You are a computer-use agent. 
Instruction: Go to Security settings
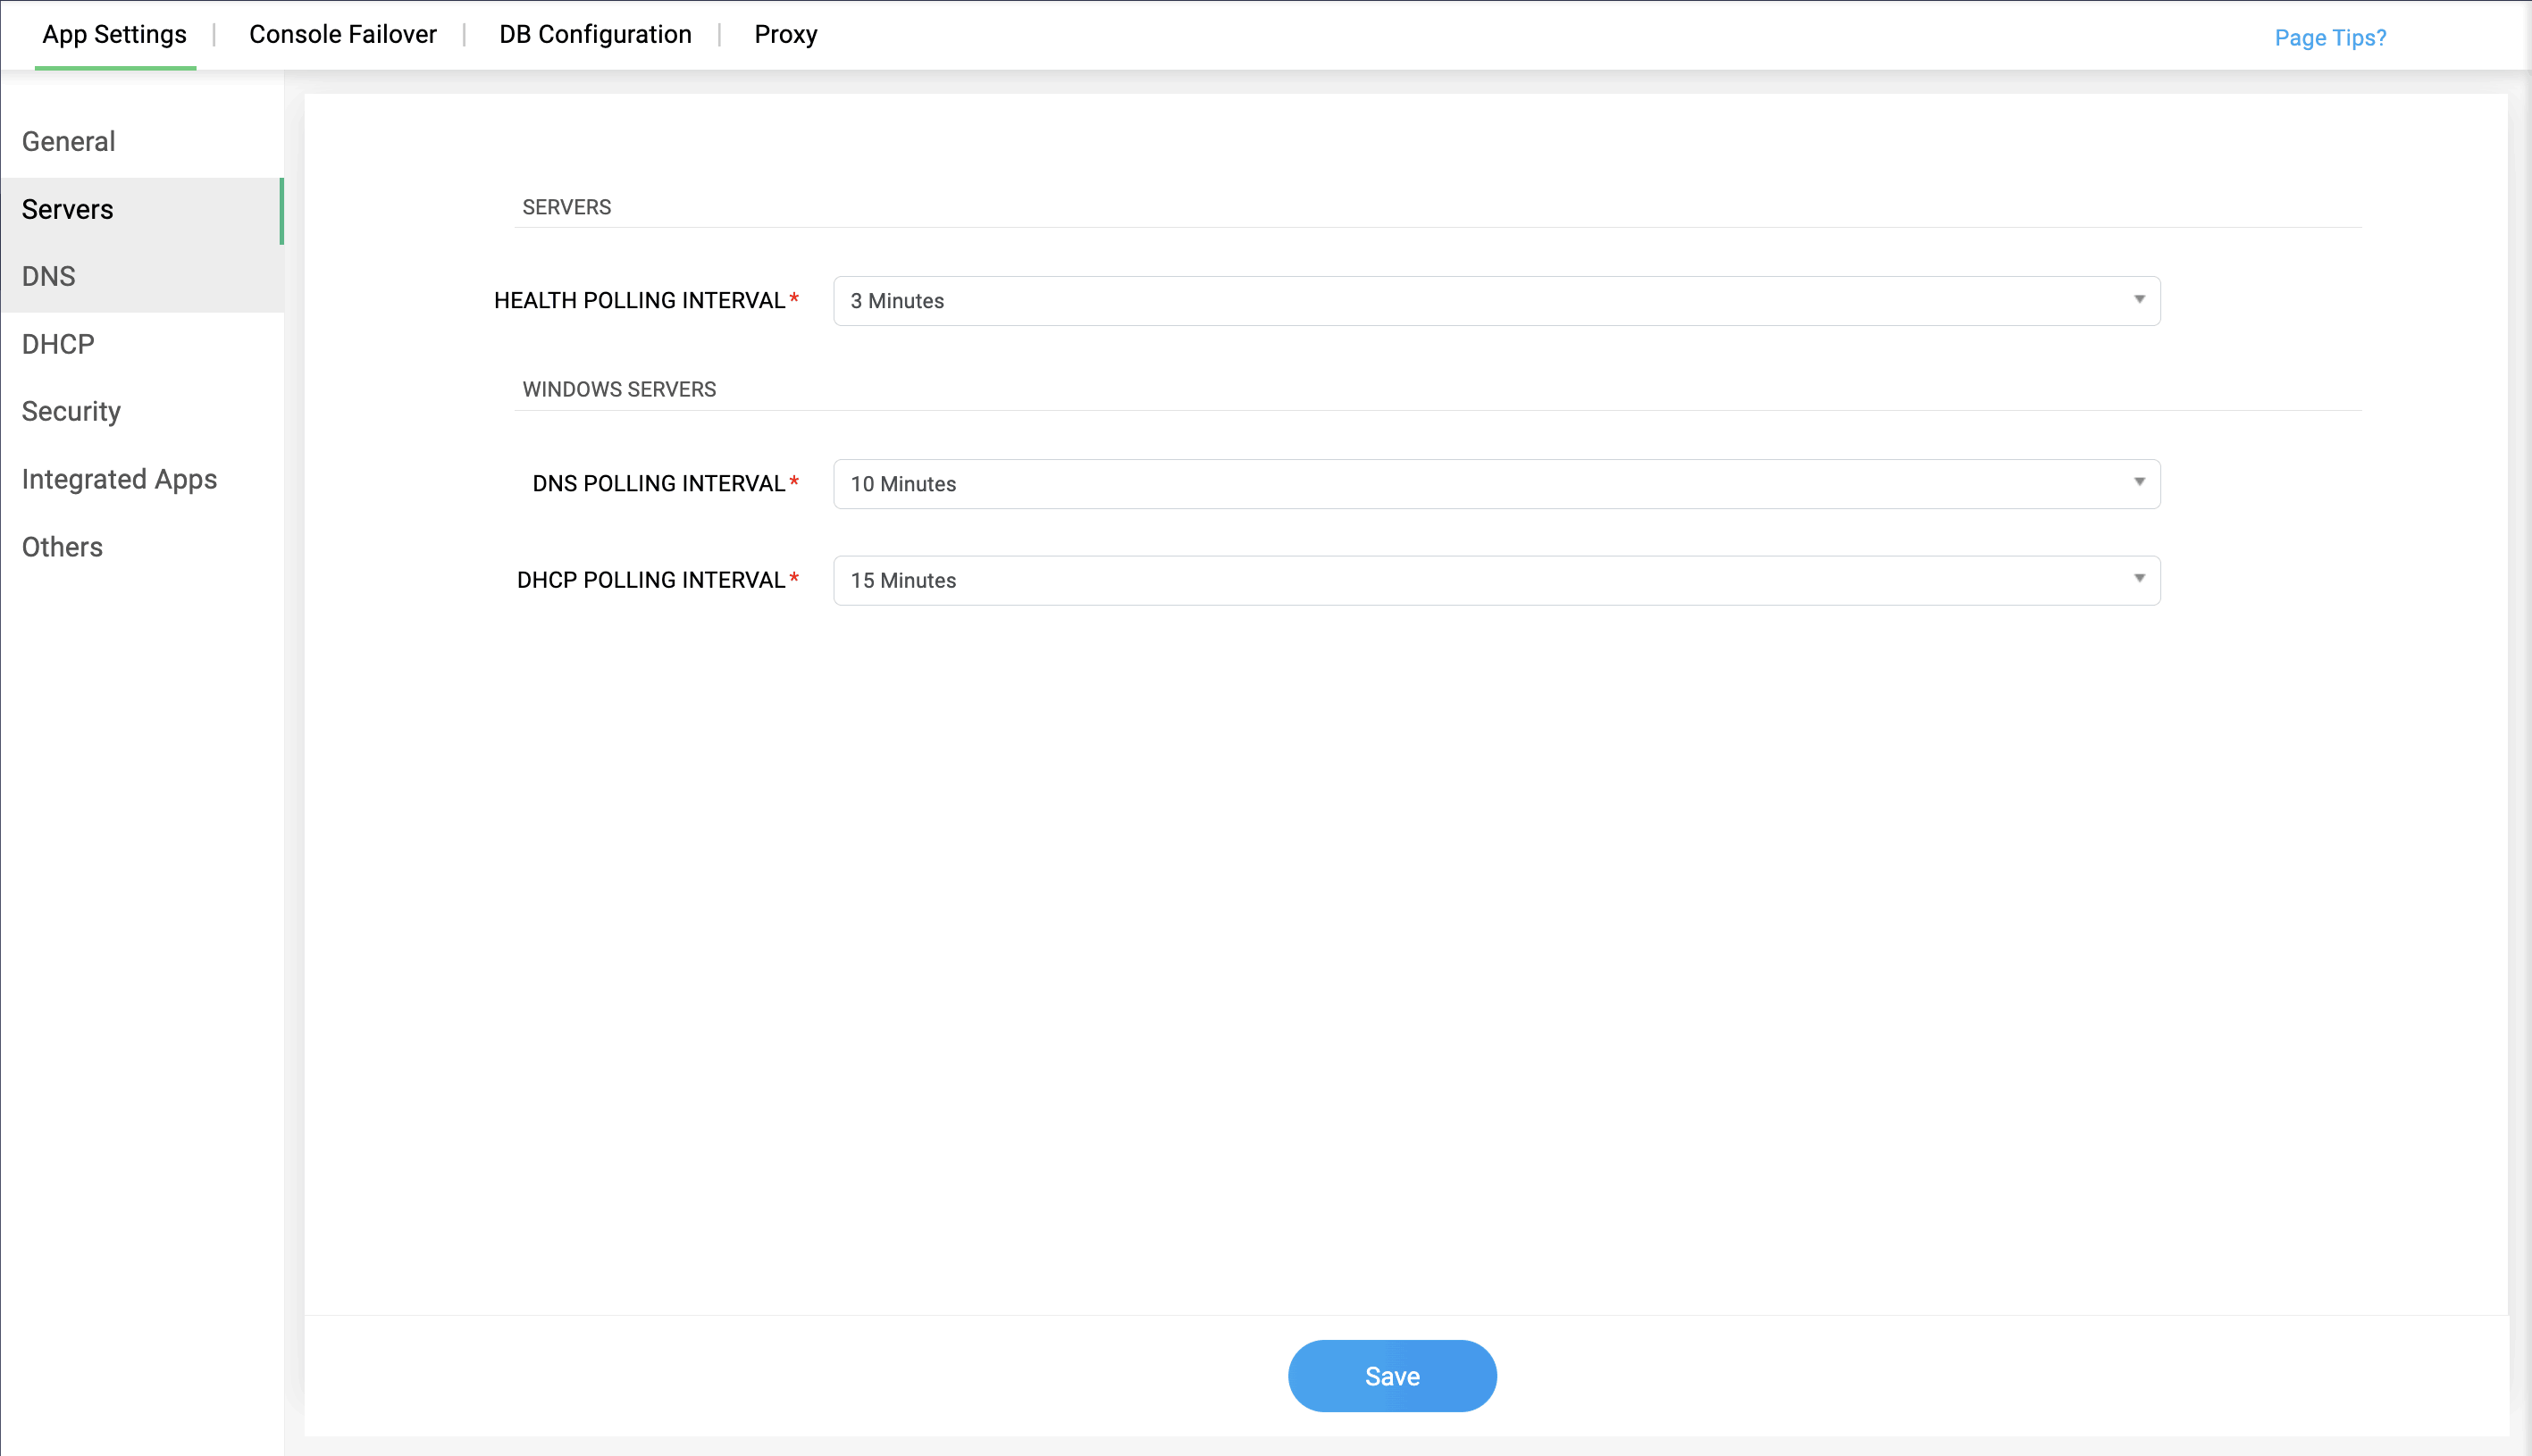tap(71, 412)
